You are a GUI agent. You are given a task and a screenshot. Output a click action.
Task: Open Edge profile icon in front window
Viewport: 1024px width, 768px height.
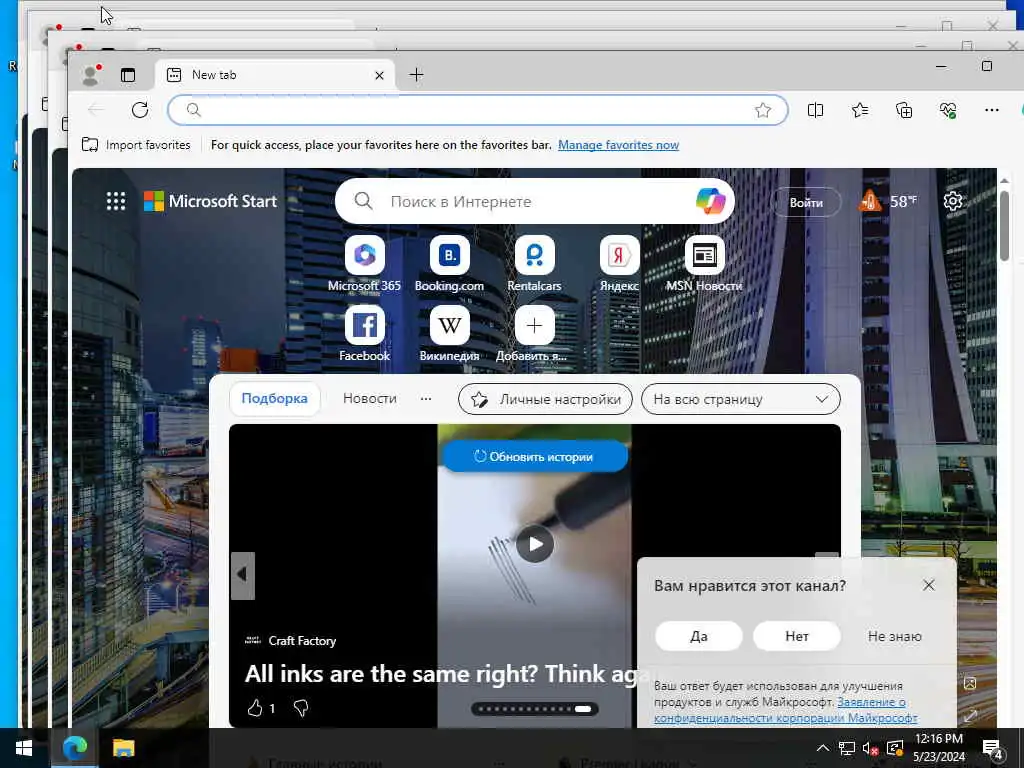[x=91, y=75]
